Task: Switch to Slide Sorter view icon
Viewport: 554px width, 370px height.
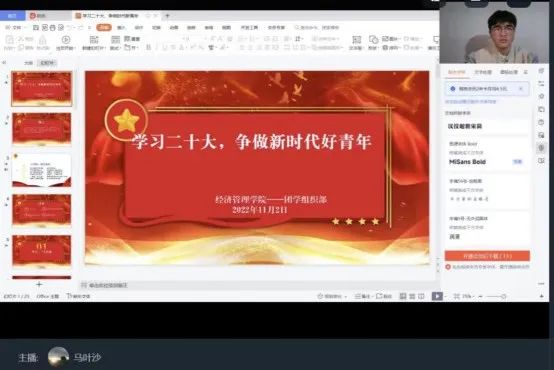Action: tap(412, 296)
